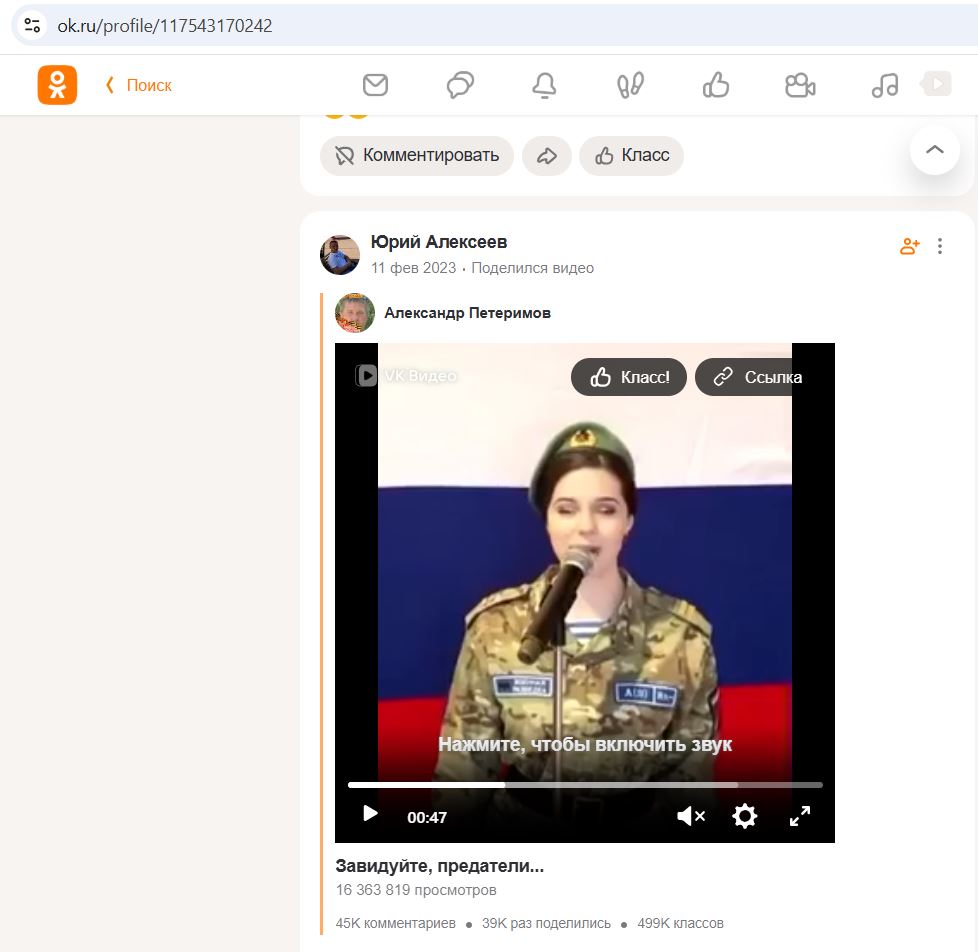Click the Odnoklassniki orange logo
The height and width of the screenshot is (952, 978).
(x=57, y=85)
